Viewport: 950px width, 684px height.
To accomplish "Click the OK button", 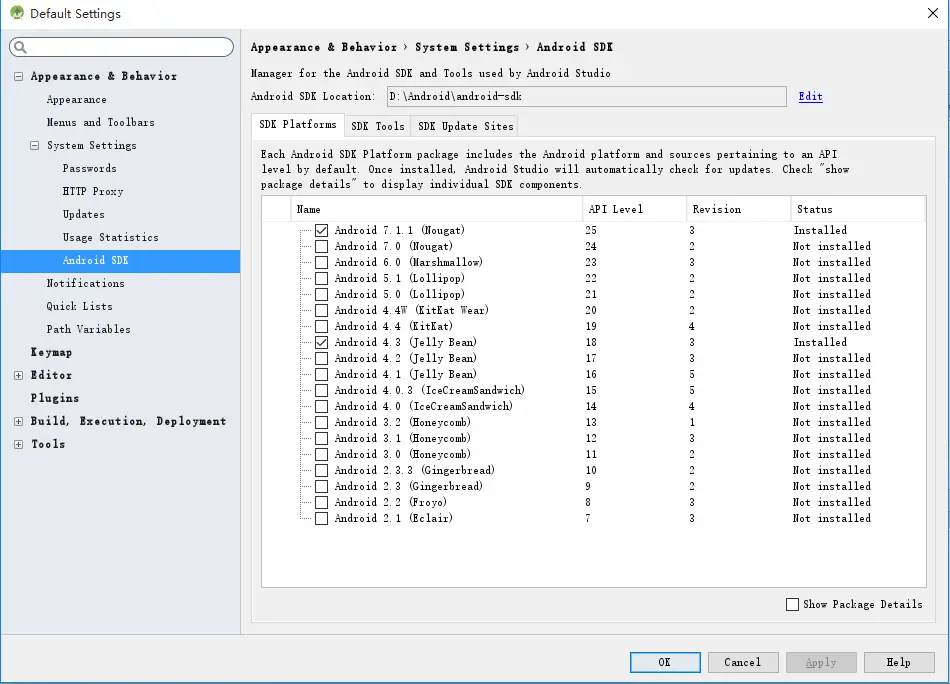I will (665, 662).
